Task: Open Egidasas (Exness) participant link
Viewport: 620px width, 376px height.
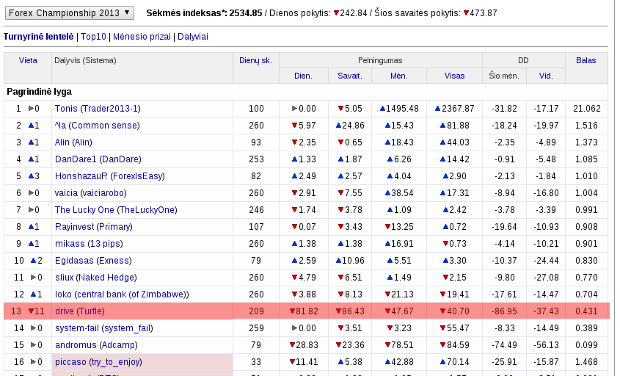Action: pyautogui.click(x=93, y=261)
